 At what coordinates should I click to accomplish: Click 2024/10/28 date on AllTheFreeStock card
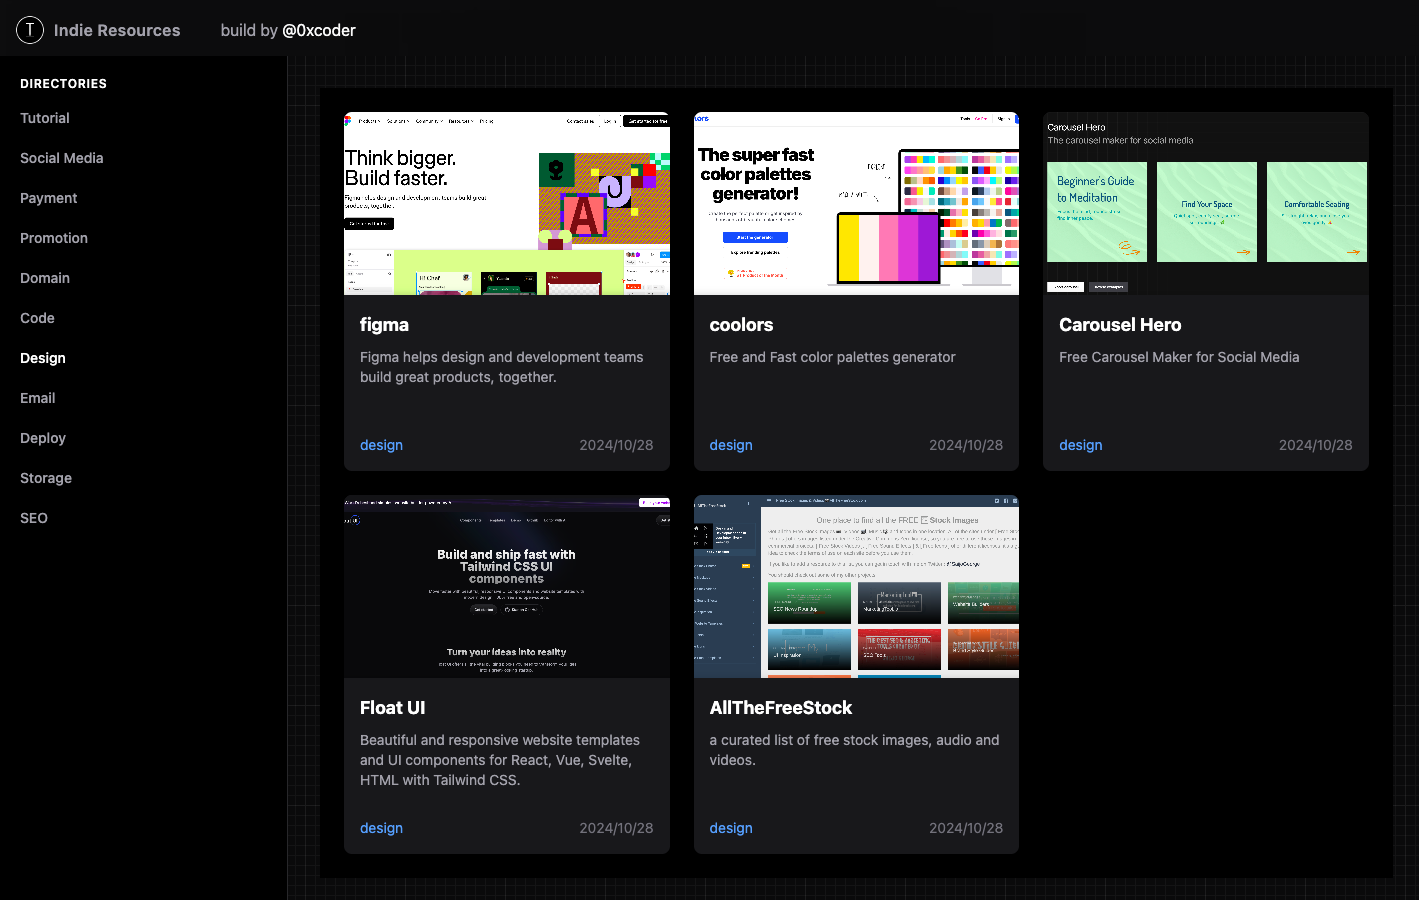tap(966, 828)
